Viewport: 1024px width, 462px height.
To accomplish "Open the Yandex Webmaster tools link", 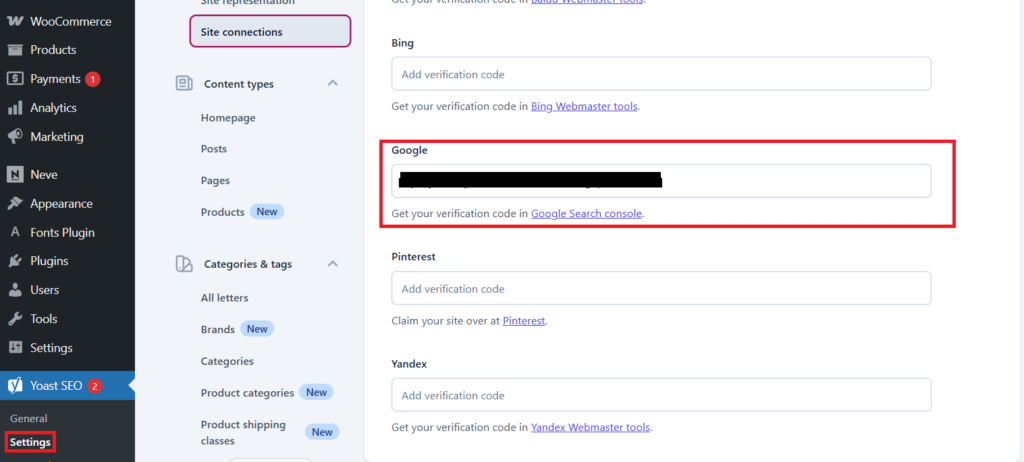I will (590, 428).
